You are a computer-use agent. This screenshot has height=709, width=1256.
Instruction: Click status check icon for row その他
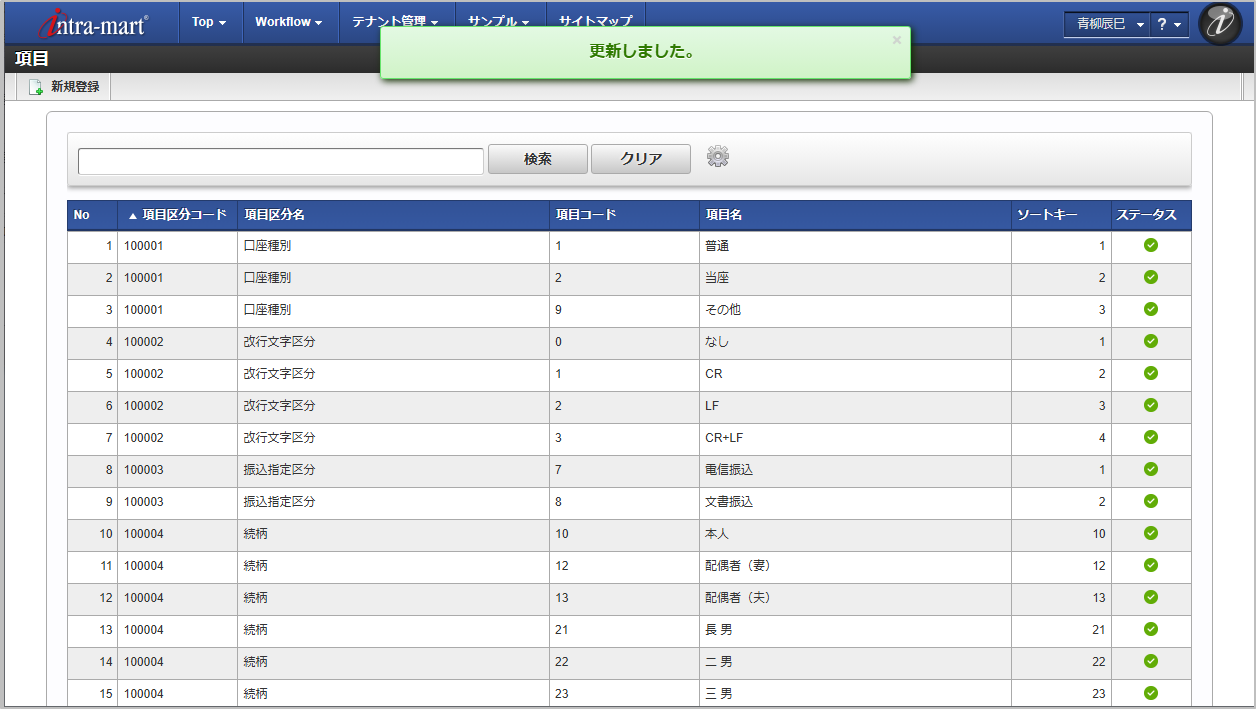1151,309
